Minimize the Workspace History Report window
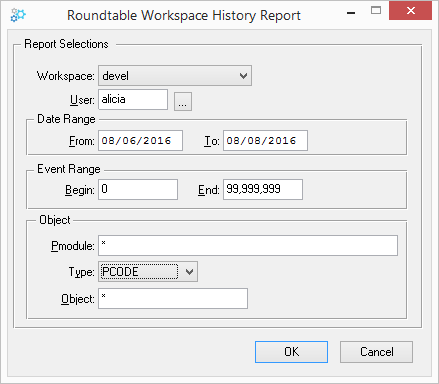 click(x=351, y=12)
